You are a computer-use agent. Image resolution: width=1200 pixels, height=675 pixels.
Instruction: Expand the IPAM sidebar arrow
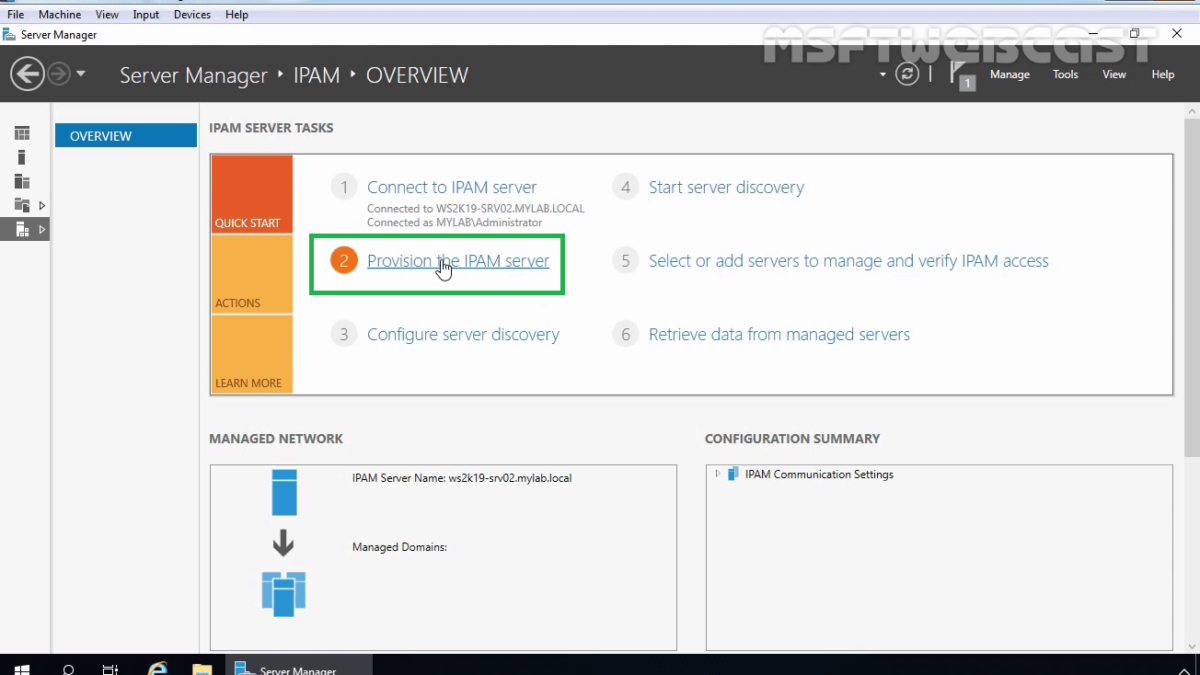click(x=42, y=229)
